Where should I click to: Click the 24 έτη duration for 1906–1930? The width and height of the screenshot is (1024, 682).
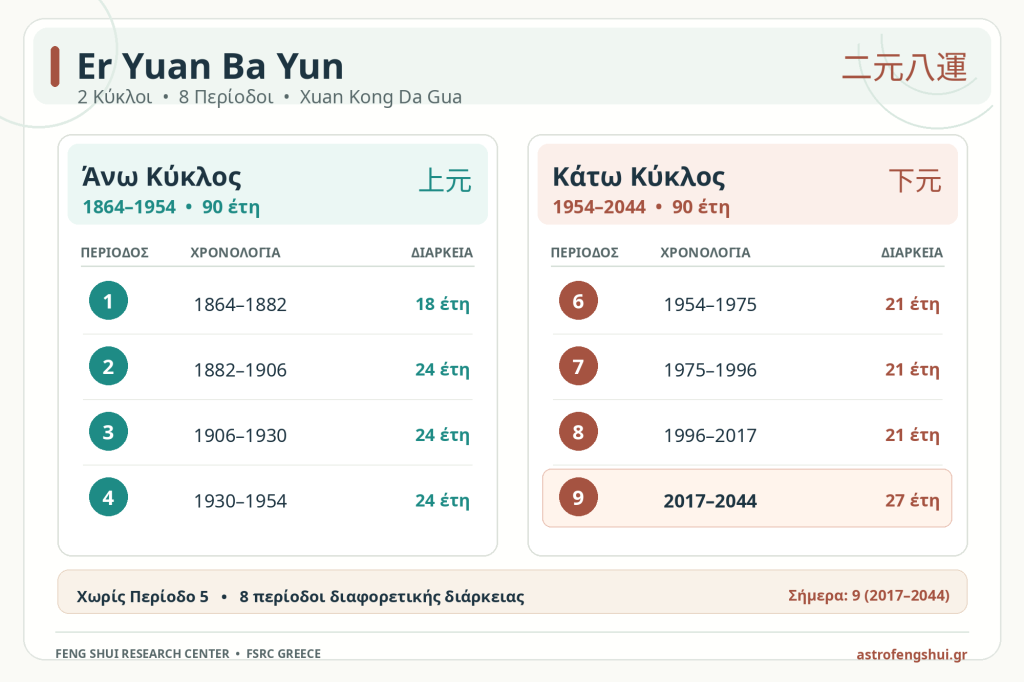click(442, 435)
